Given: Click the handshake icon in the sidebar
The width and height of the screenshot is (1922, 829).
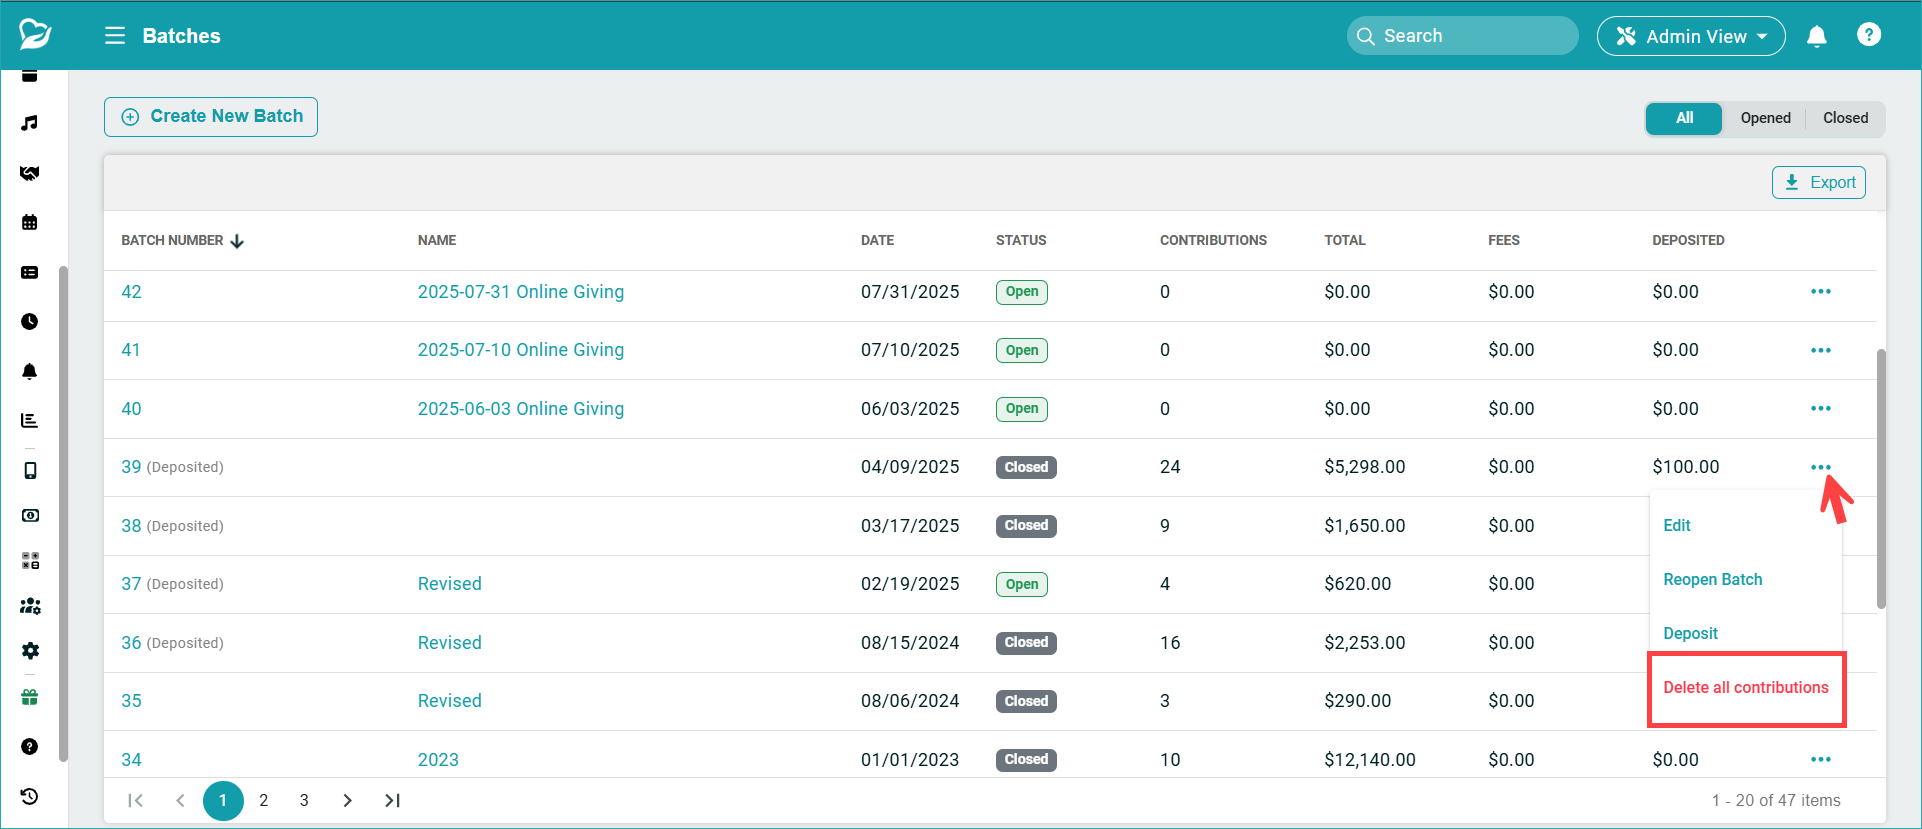Looking at the screenshot, I should point(30,173).
